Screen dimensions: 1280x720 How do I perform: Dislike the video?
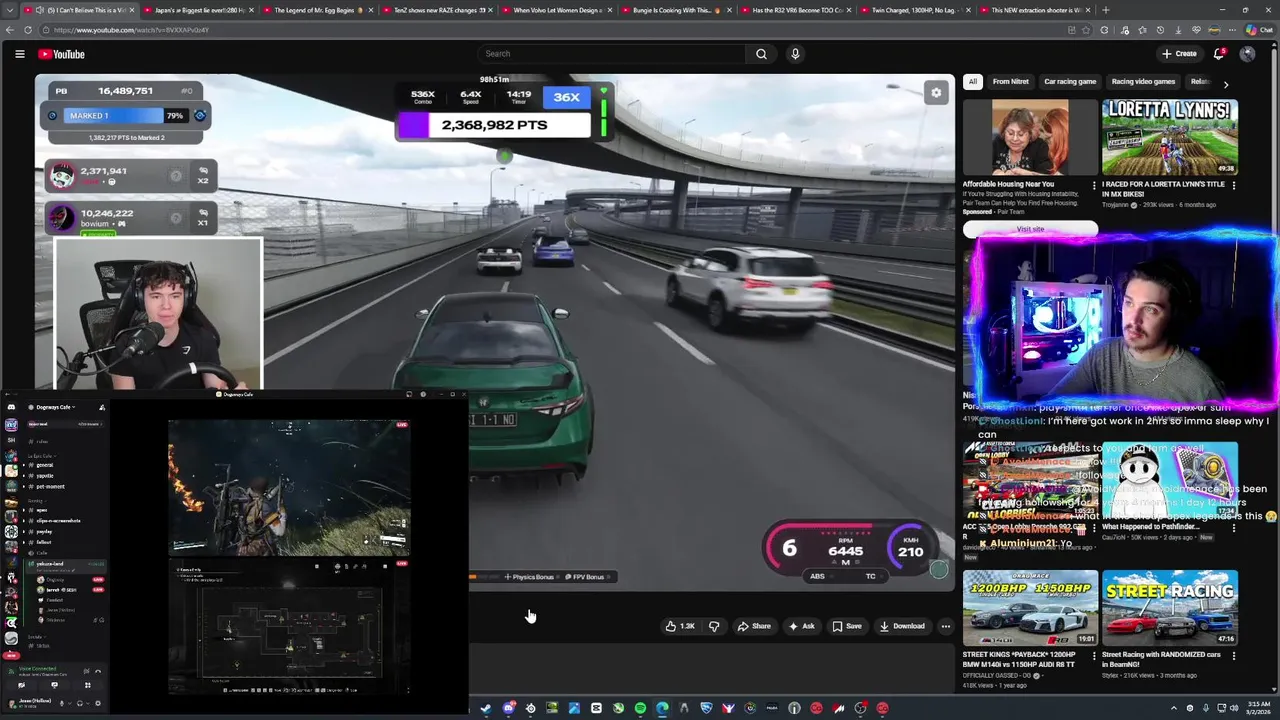click(x=714, y=626)
